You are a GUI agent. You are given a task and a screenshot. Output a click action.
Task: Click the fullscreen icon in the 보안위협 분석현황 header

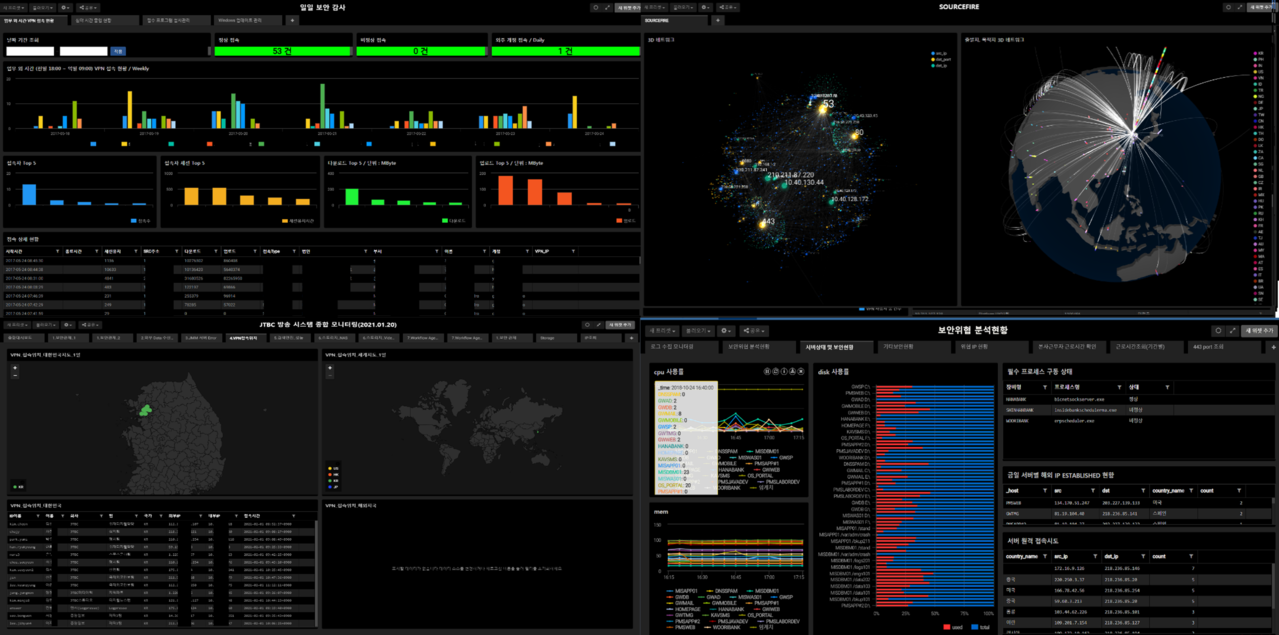(1232, 330)
